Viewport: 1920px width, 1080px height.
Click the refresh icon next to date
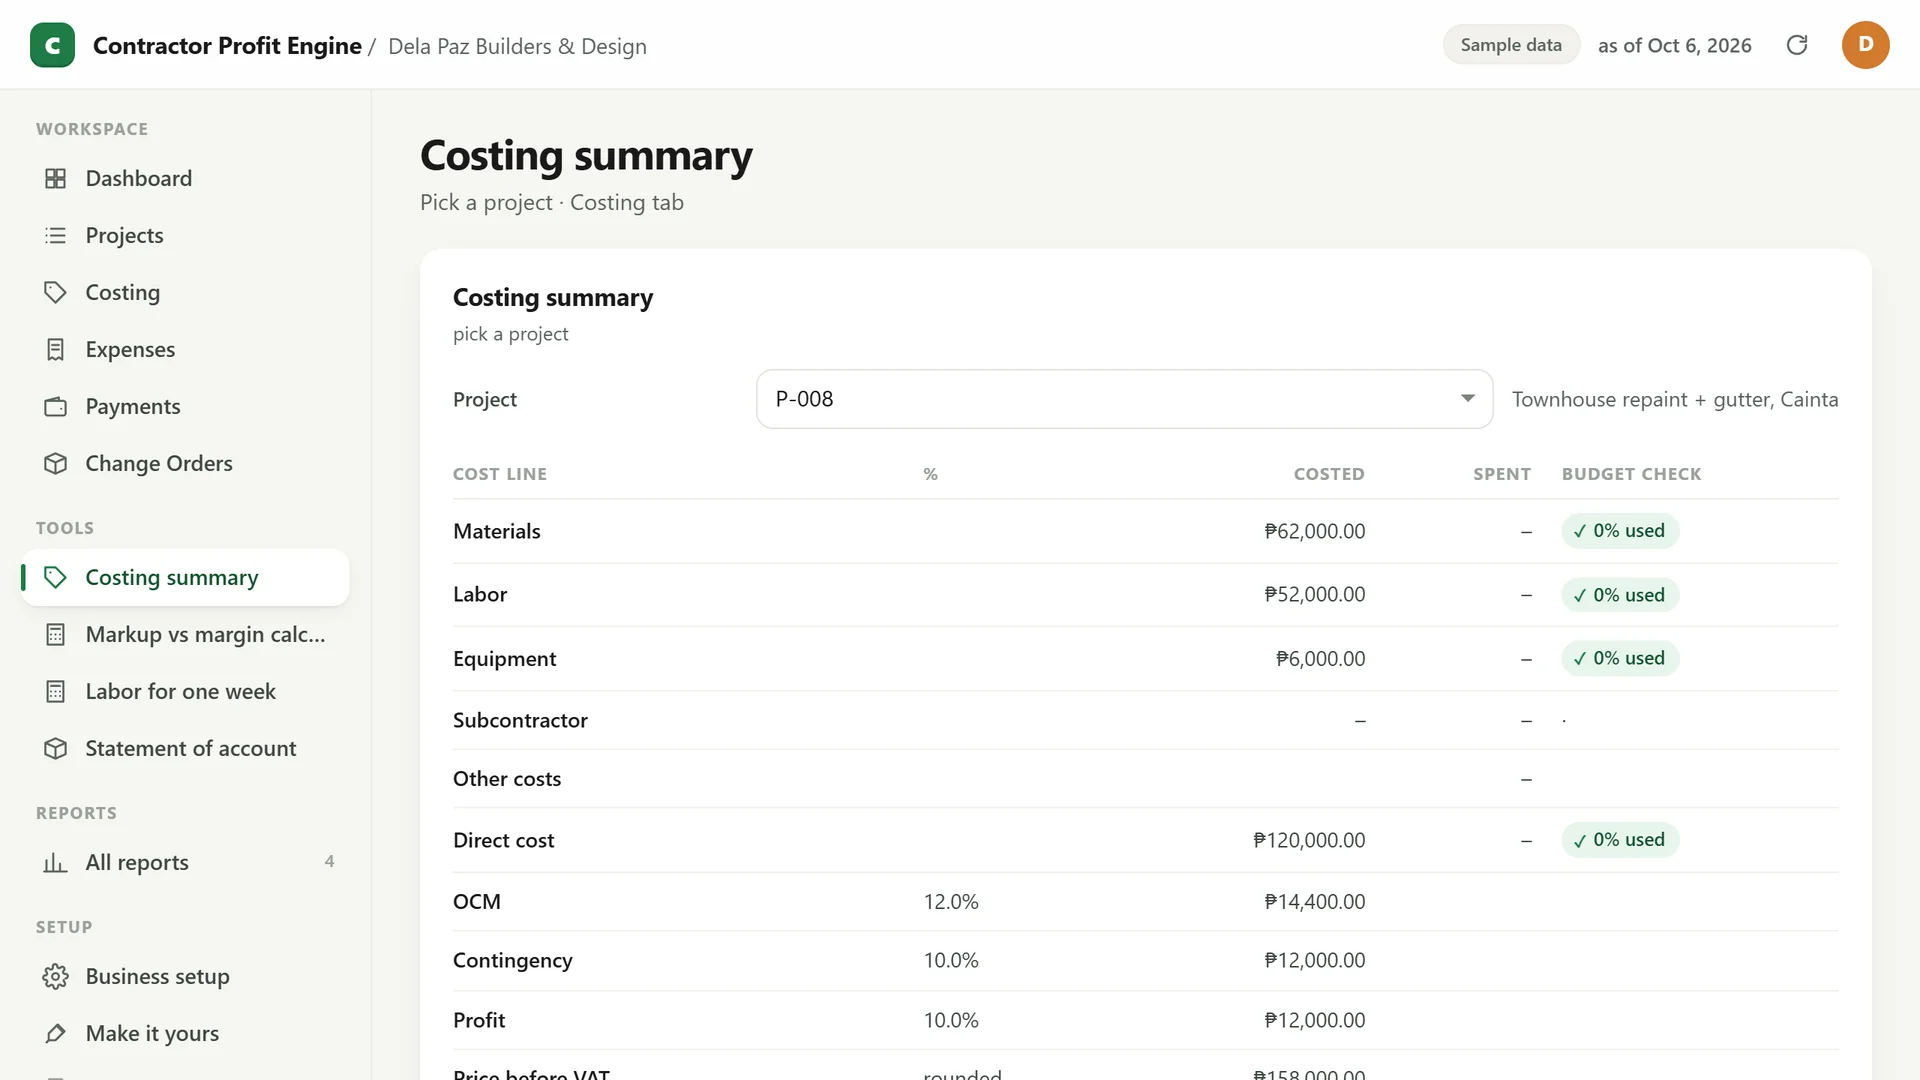(1797, 45)
